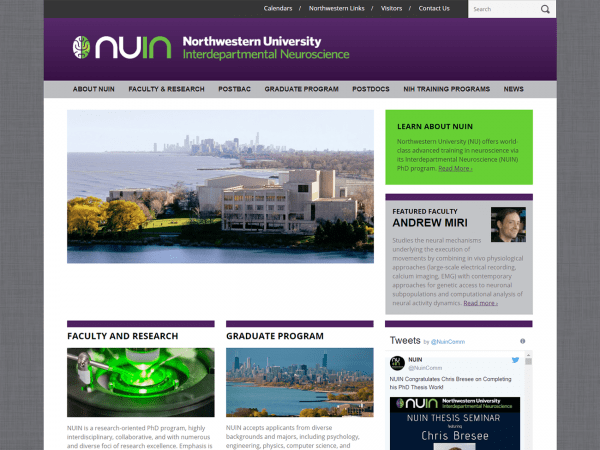The height and width of the screenshot is (450, 600).
Task: Open the @NuinComm Tweets by link
Action: 448,342
